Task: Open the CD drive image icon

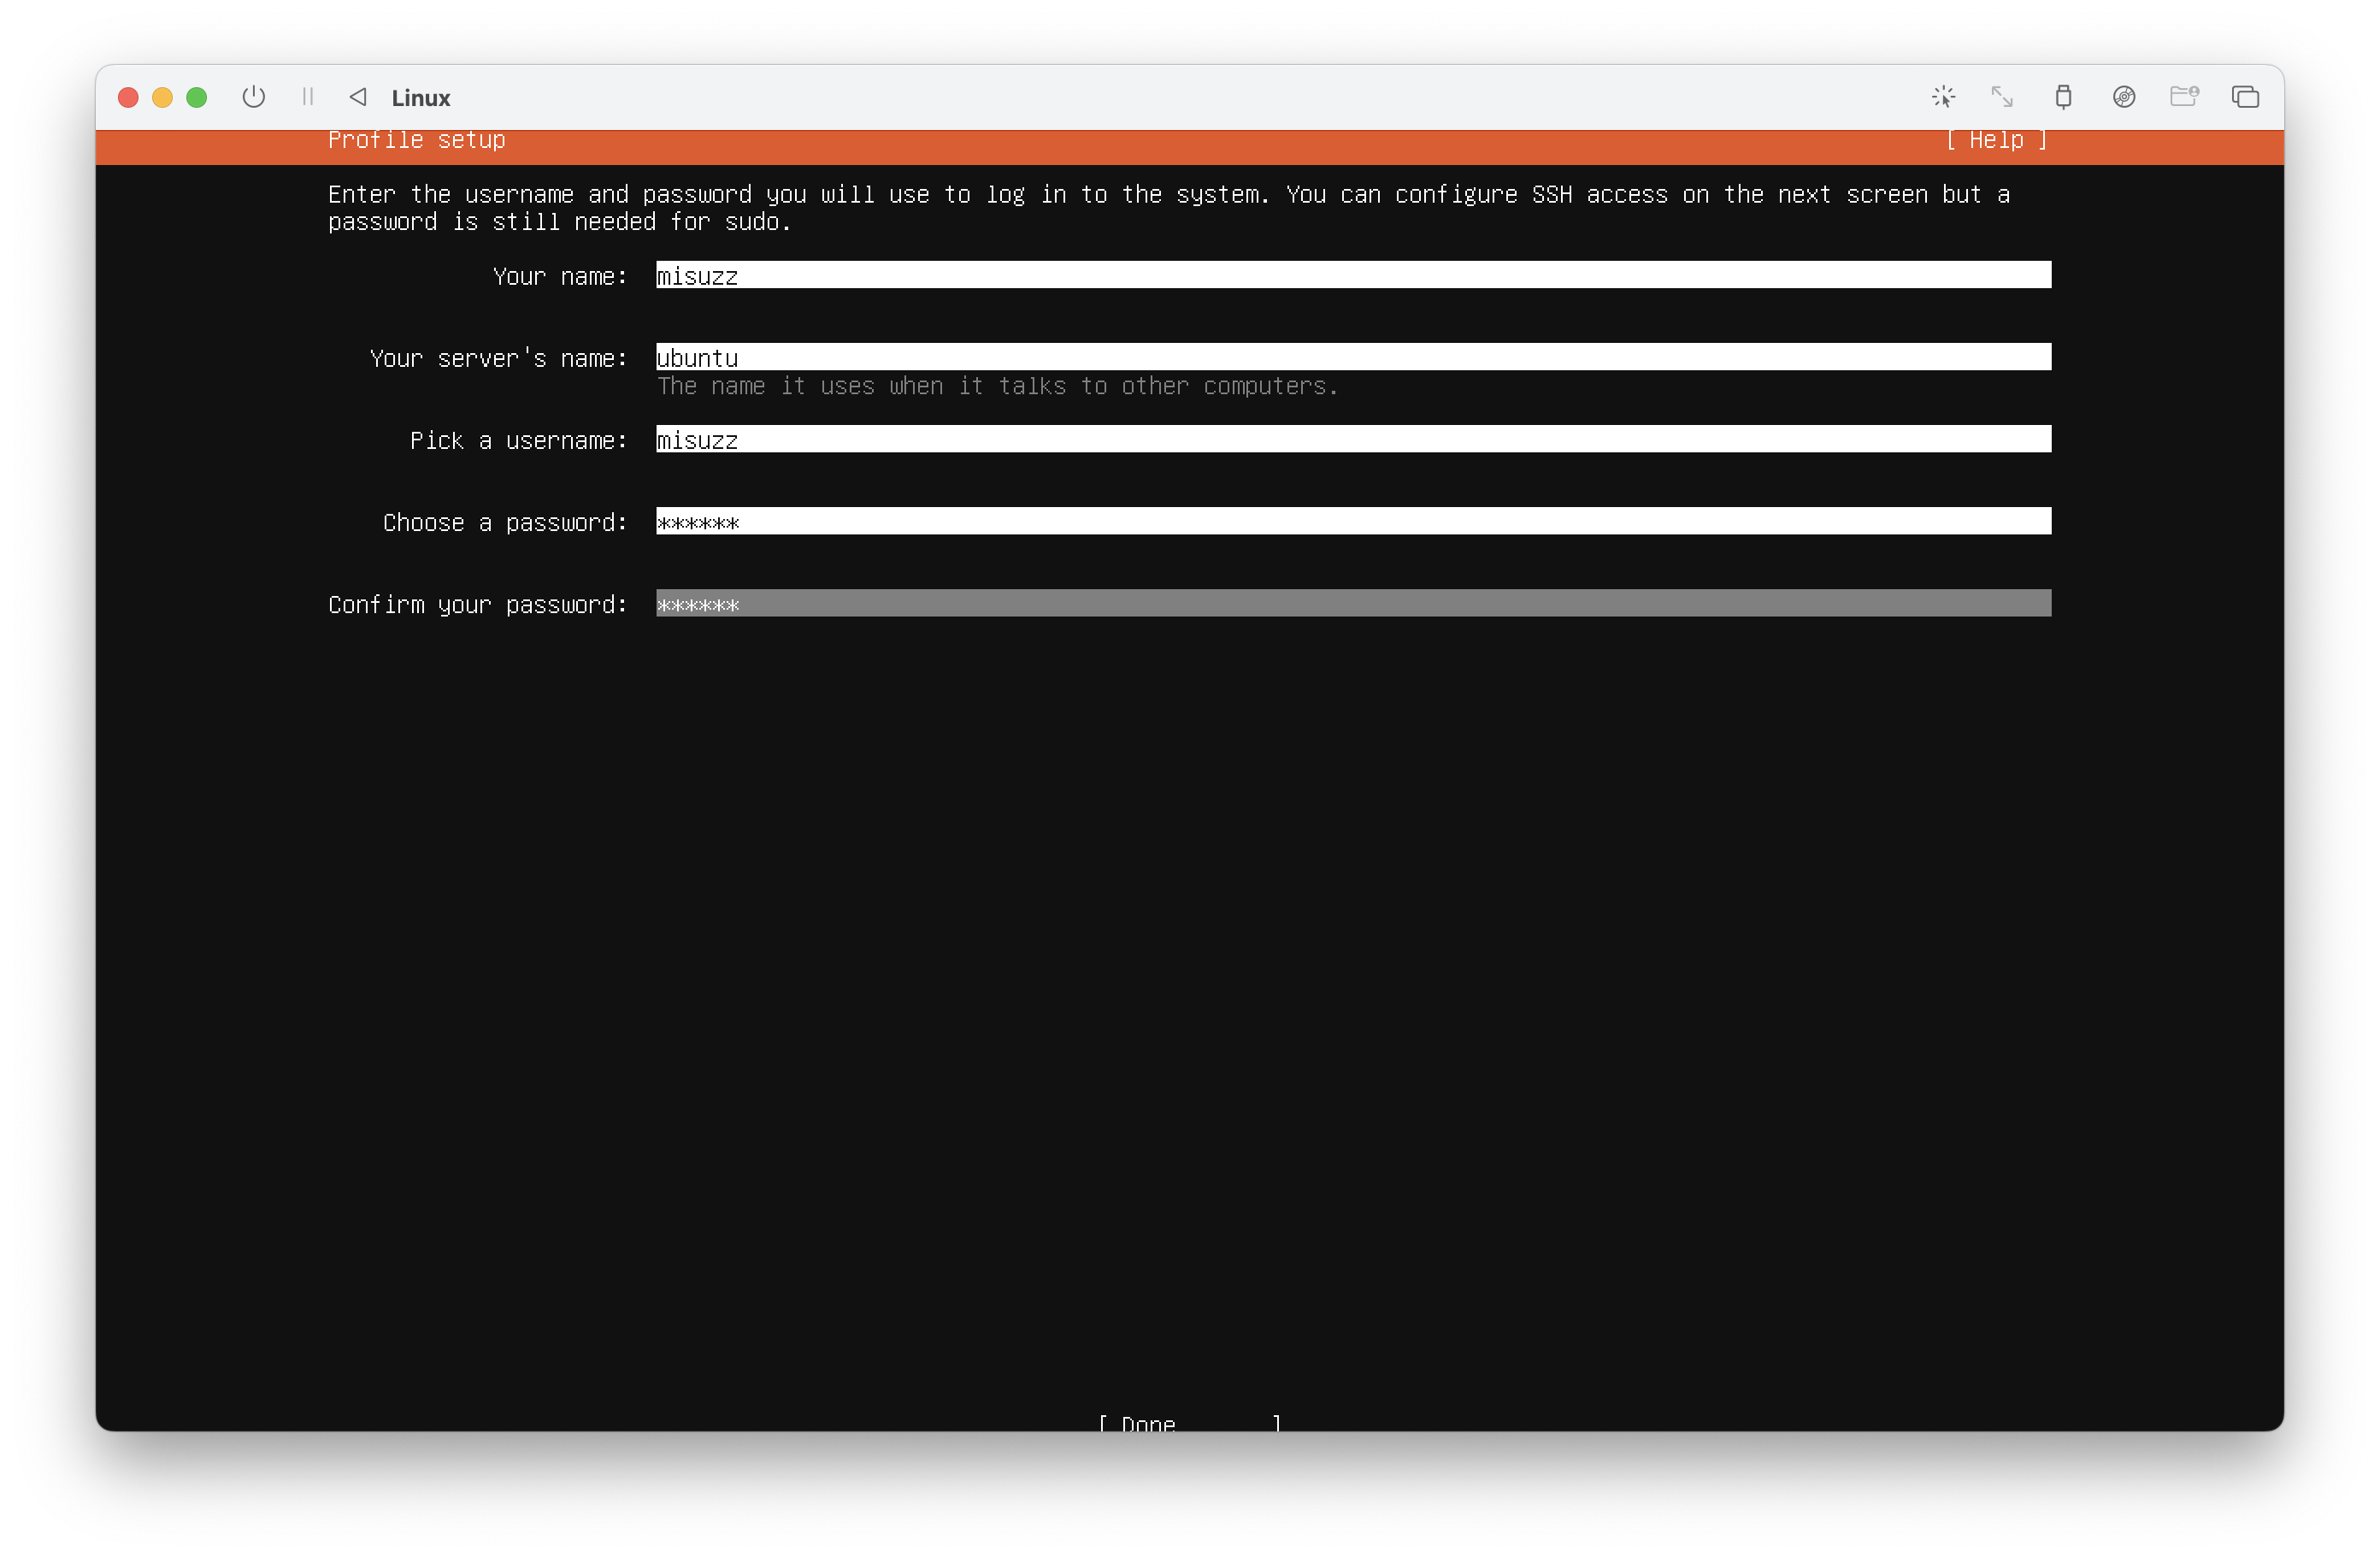Action: coord(2124,97)
